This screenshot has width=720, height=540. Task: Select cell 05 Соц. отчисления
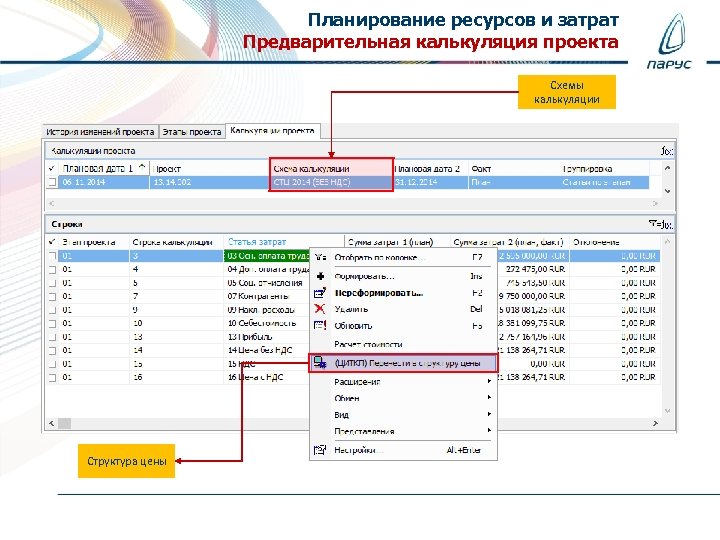point(264,283)
